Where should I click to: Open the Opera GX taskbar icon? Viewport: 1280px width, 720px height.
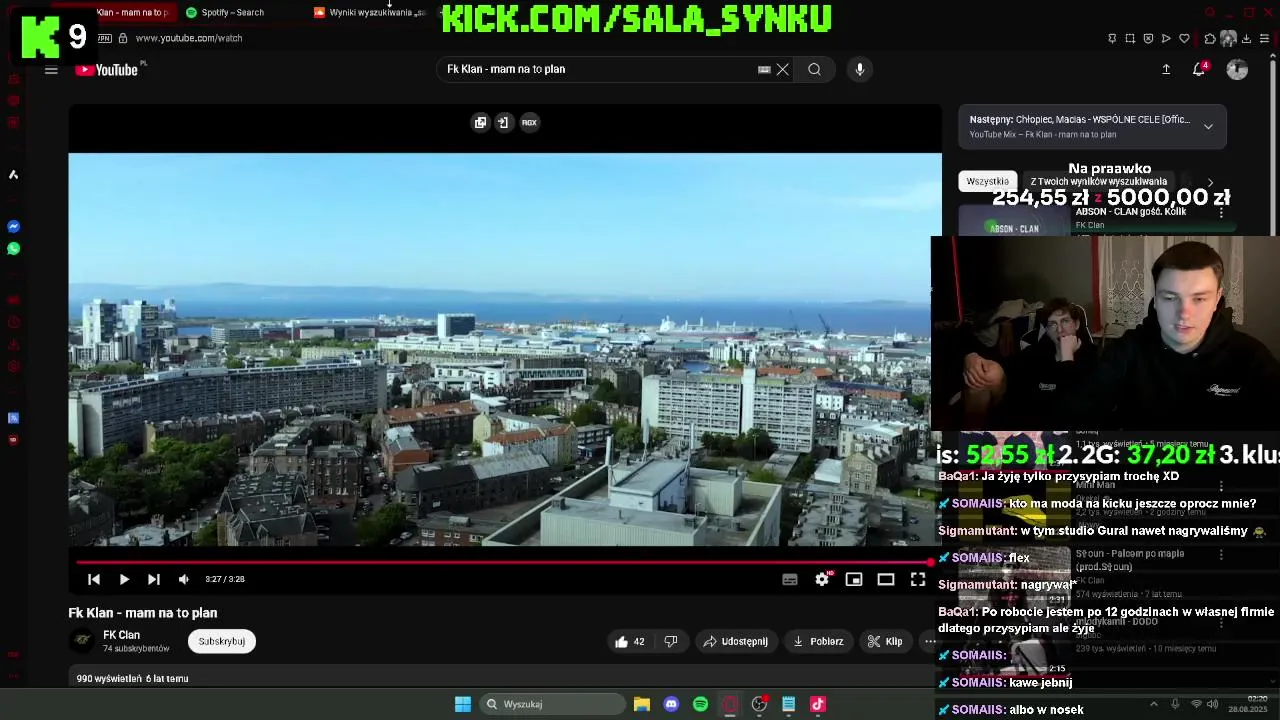730,704
